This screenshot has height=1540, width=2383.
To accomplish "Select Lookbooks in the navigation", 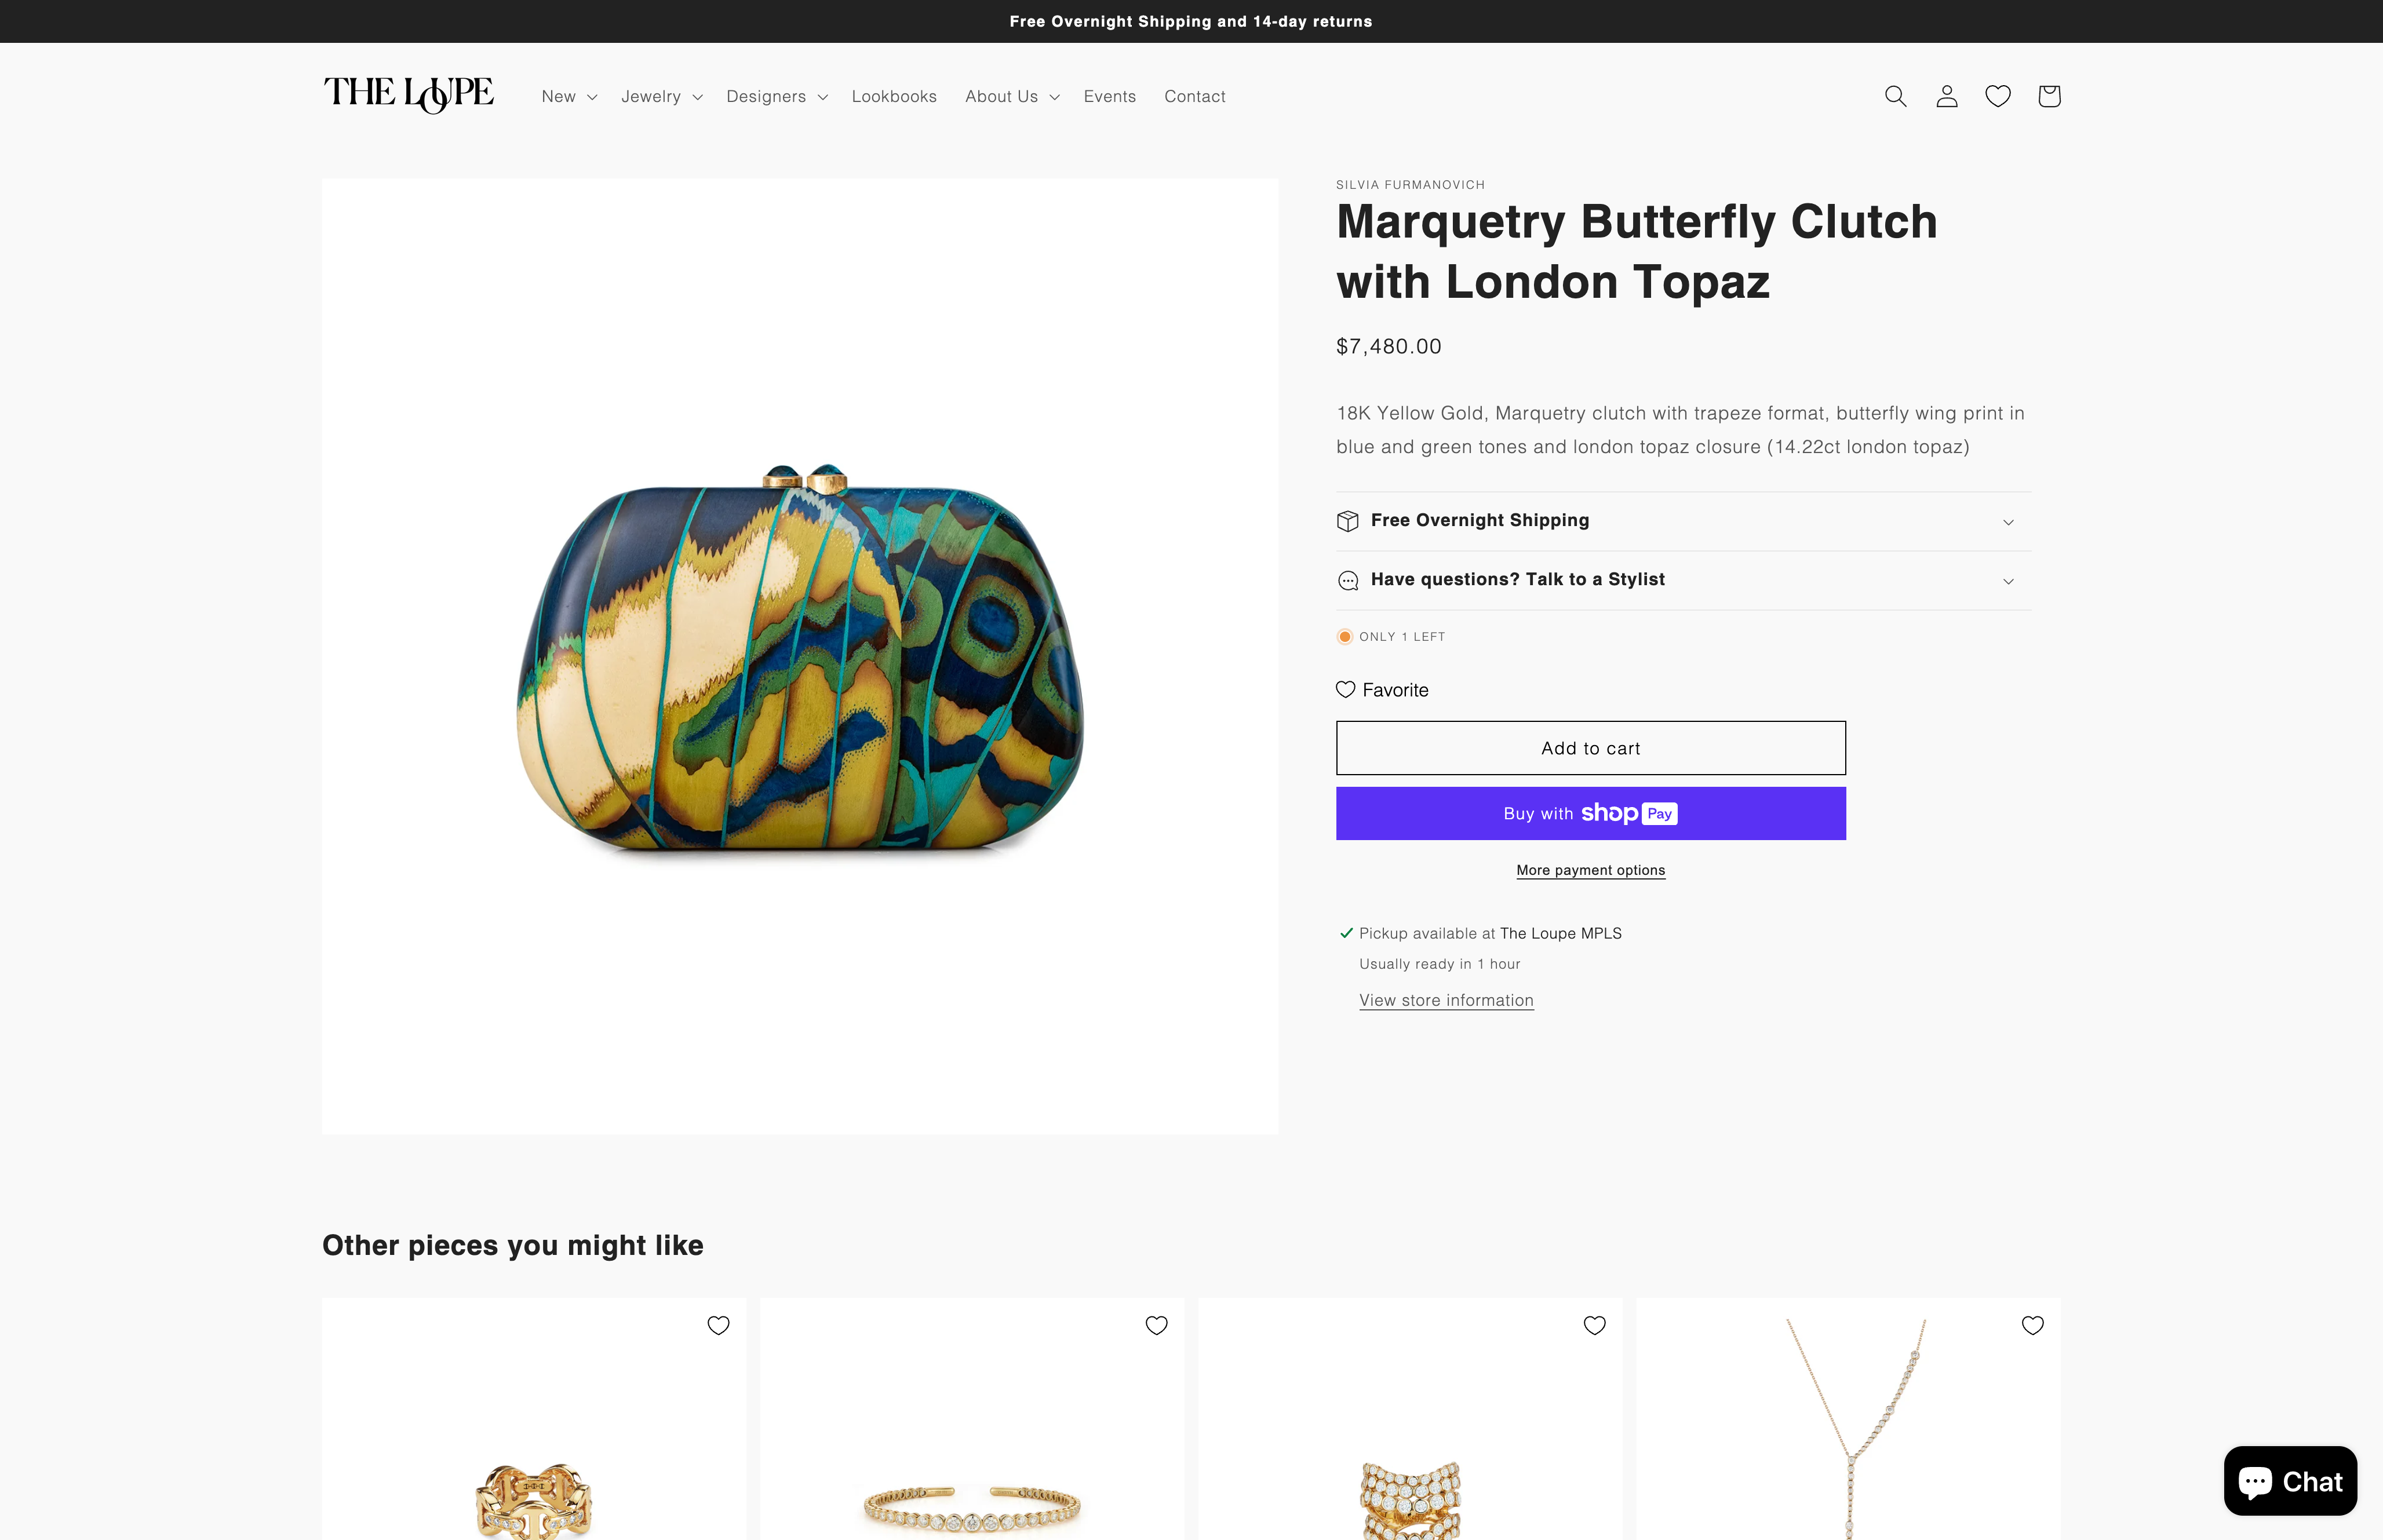I will (893, 96).
